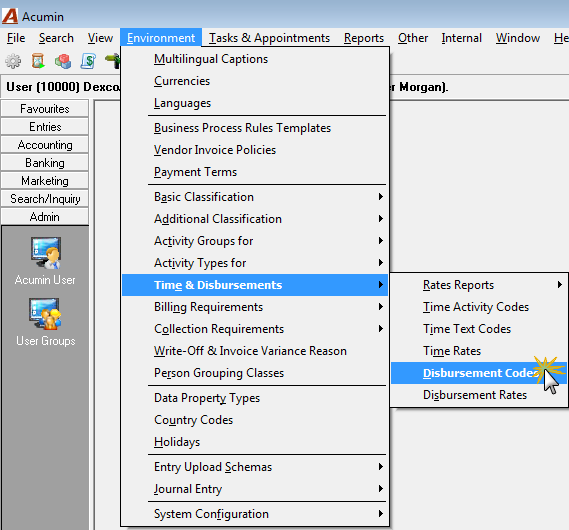
Task: Select Languages menu item
Action: pyautogui.click(x=255, y=103)
